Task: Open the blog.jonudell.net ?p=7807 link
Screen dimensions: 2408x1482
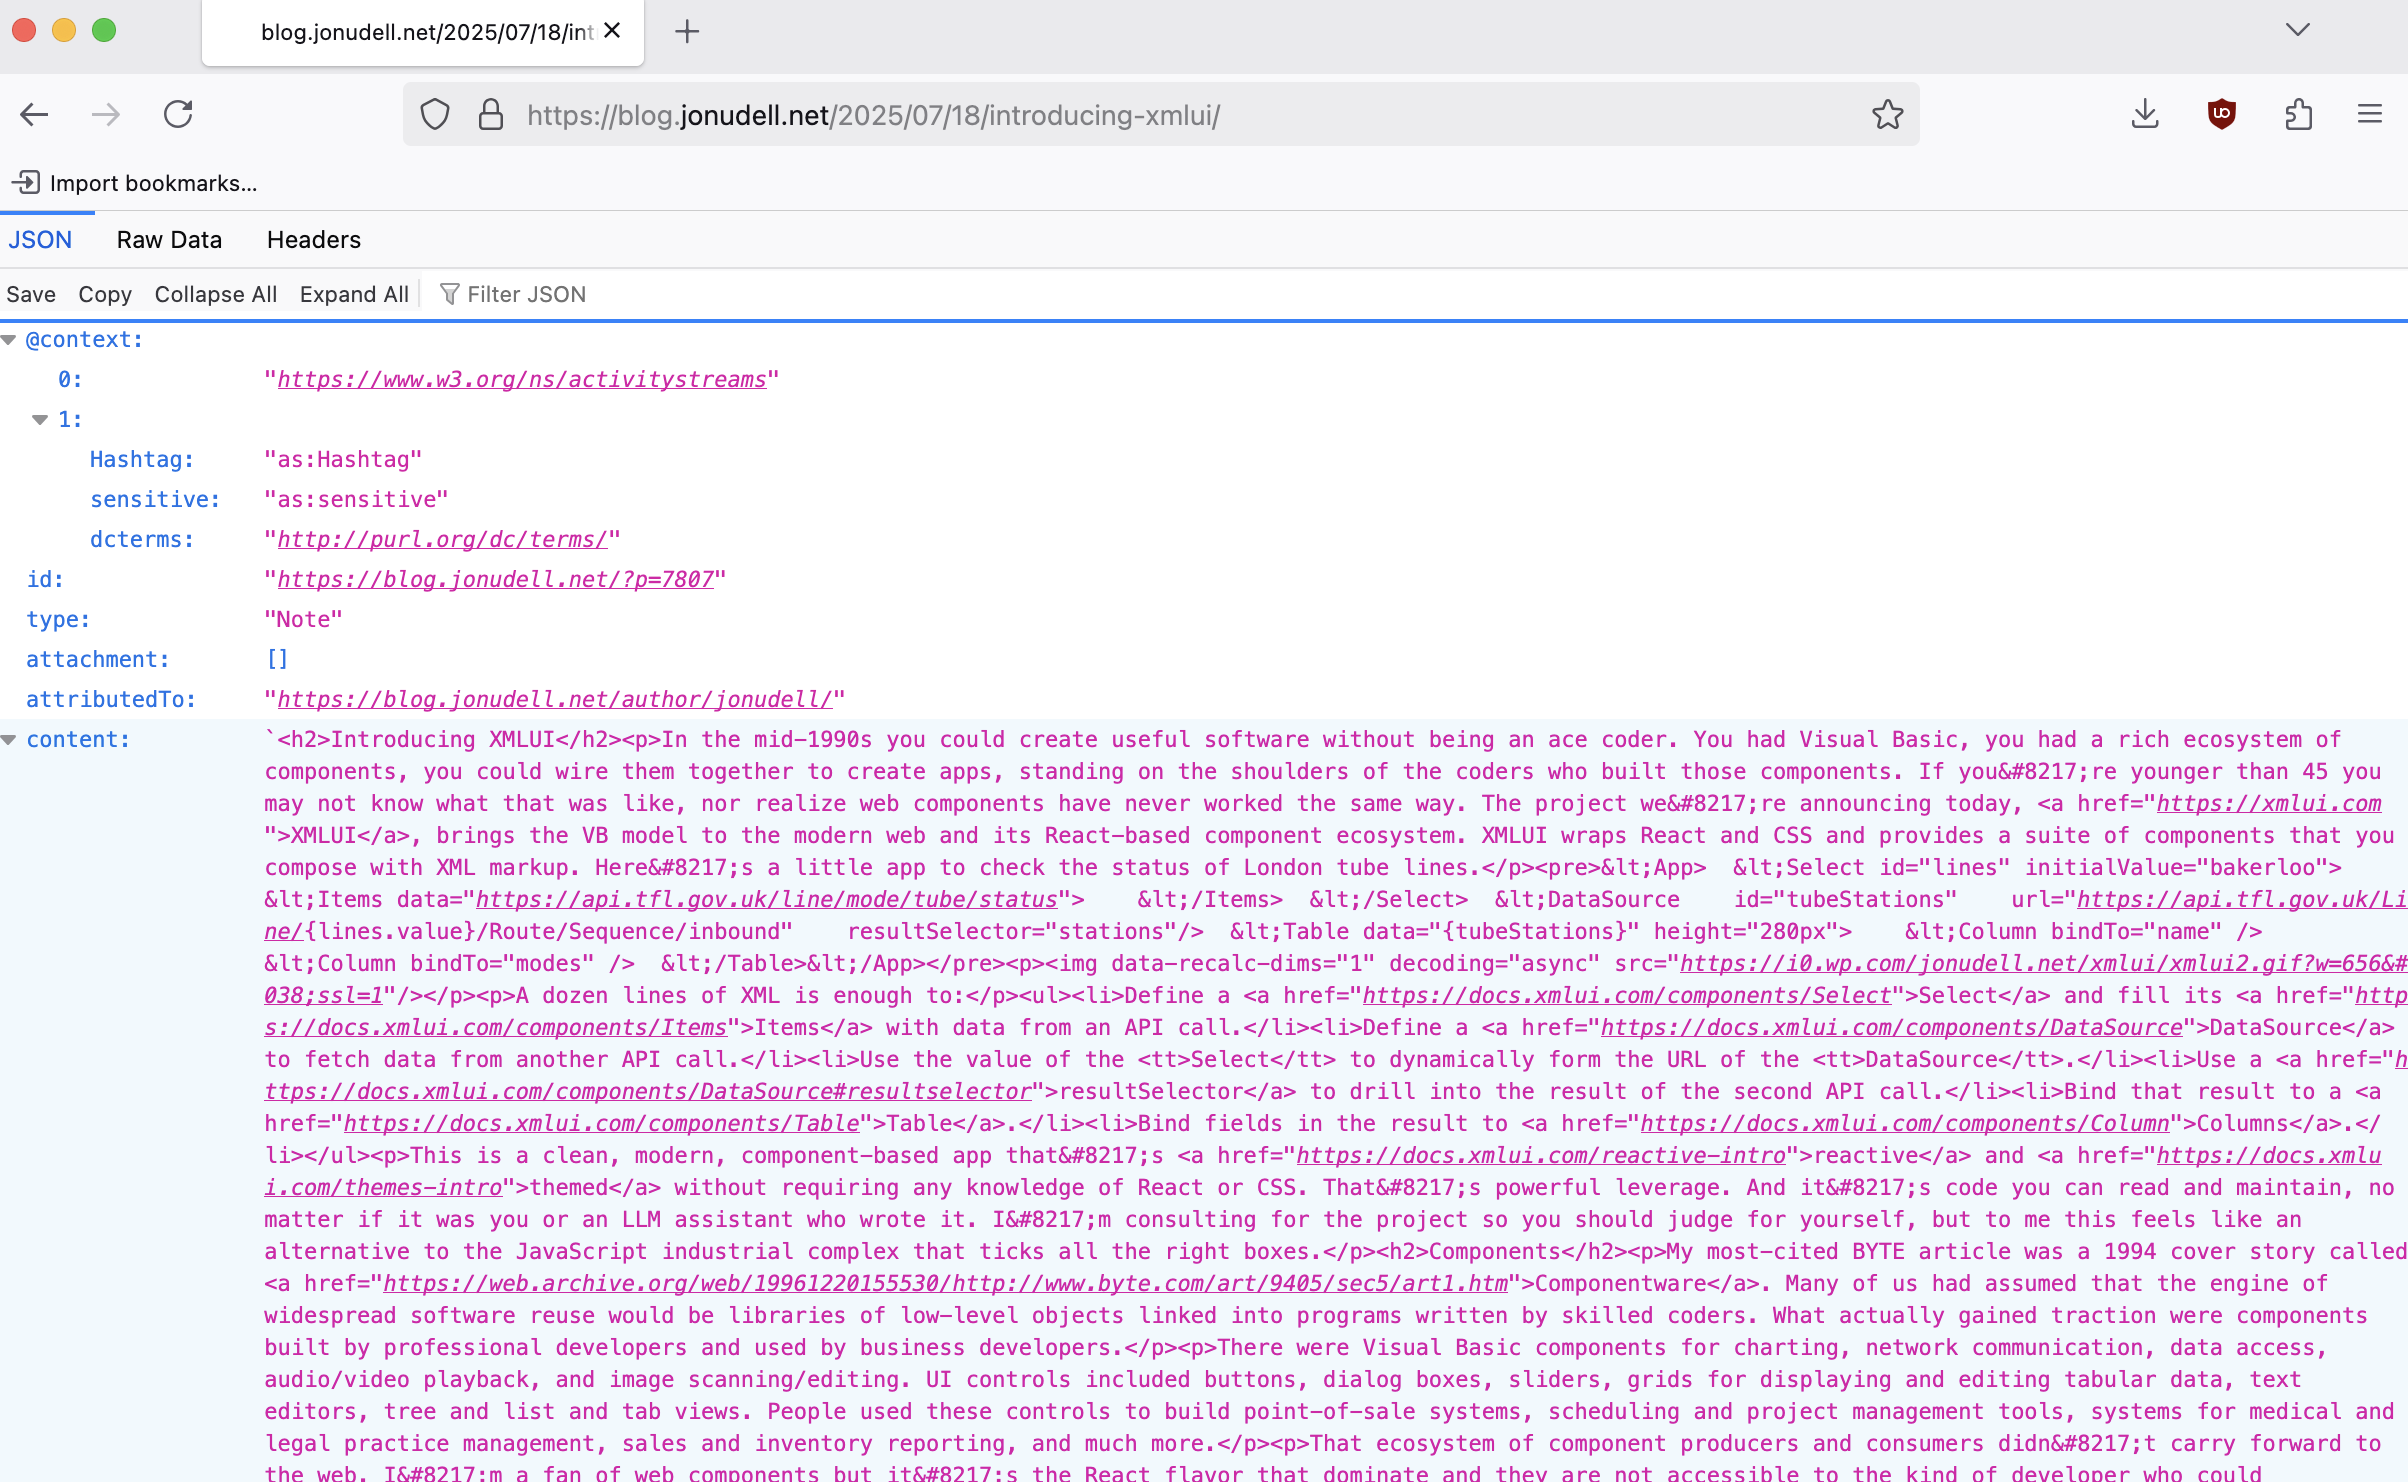Action: click(496, 580)
